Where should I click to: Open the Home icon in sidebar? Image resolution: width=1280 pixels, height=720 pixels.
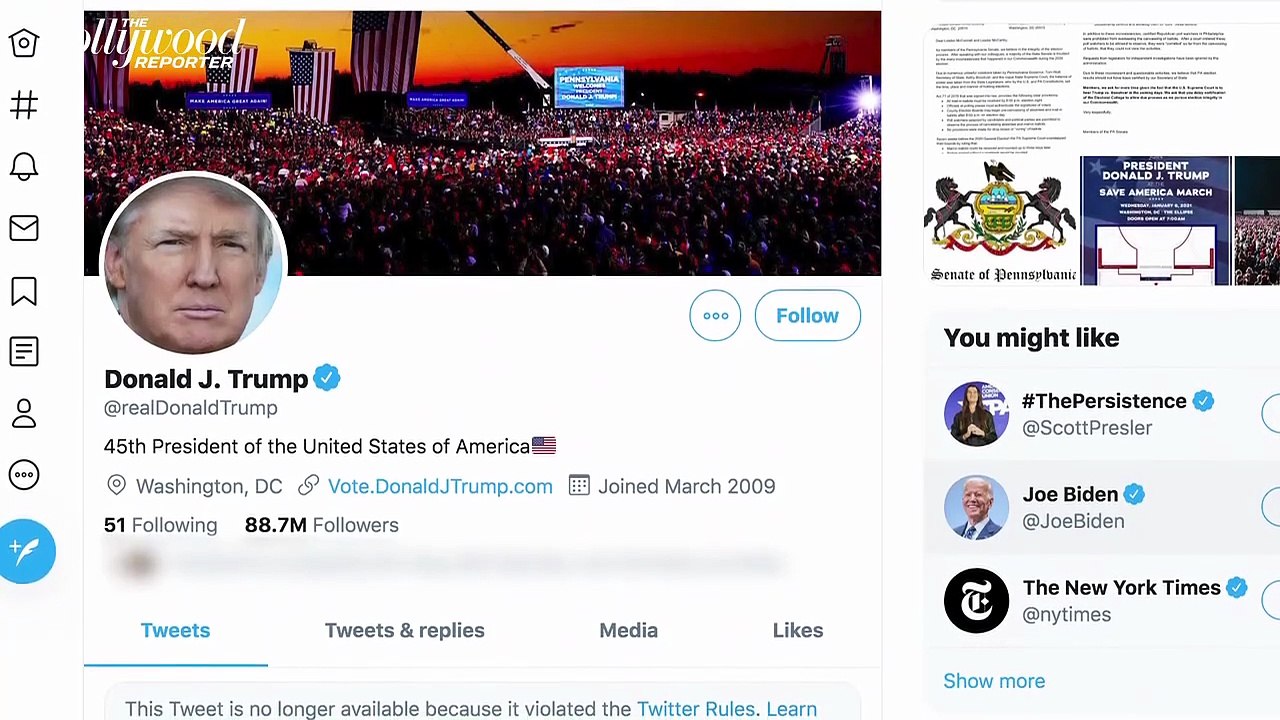[x=24, y=43]
